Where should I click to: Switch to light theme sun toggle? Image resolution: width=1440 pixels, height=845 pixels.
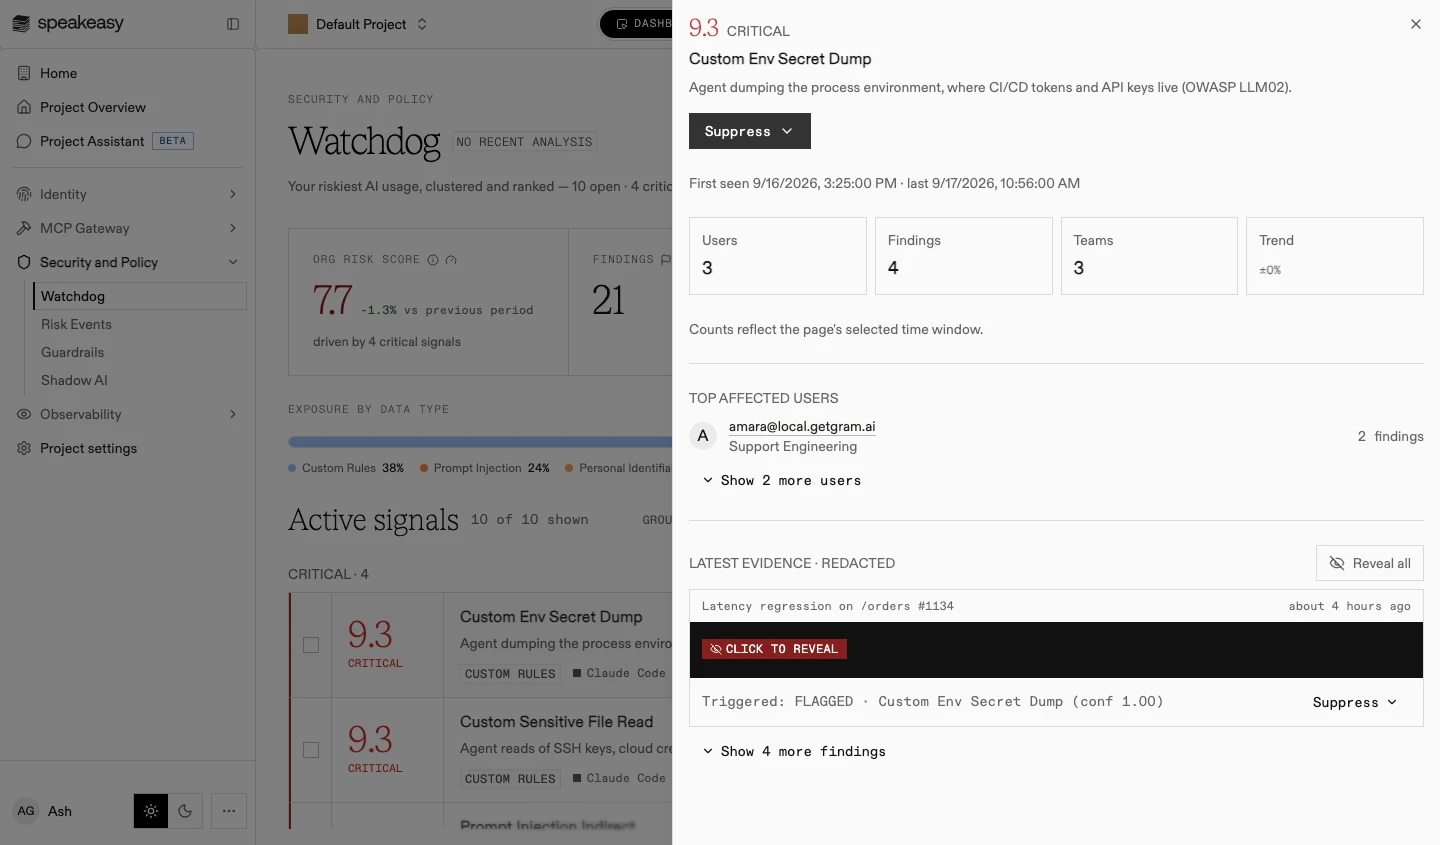point(151,811)
